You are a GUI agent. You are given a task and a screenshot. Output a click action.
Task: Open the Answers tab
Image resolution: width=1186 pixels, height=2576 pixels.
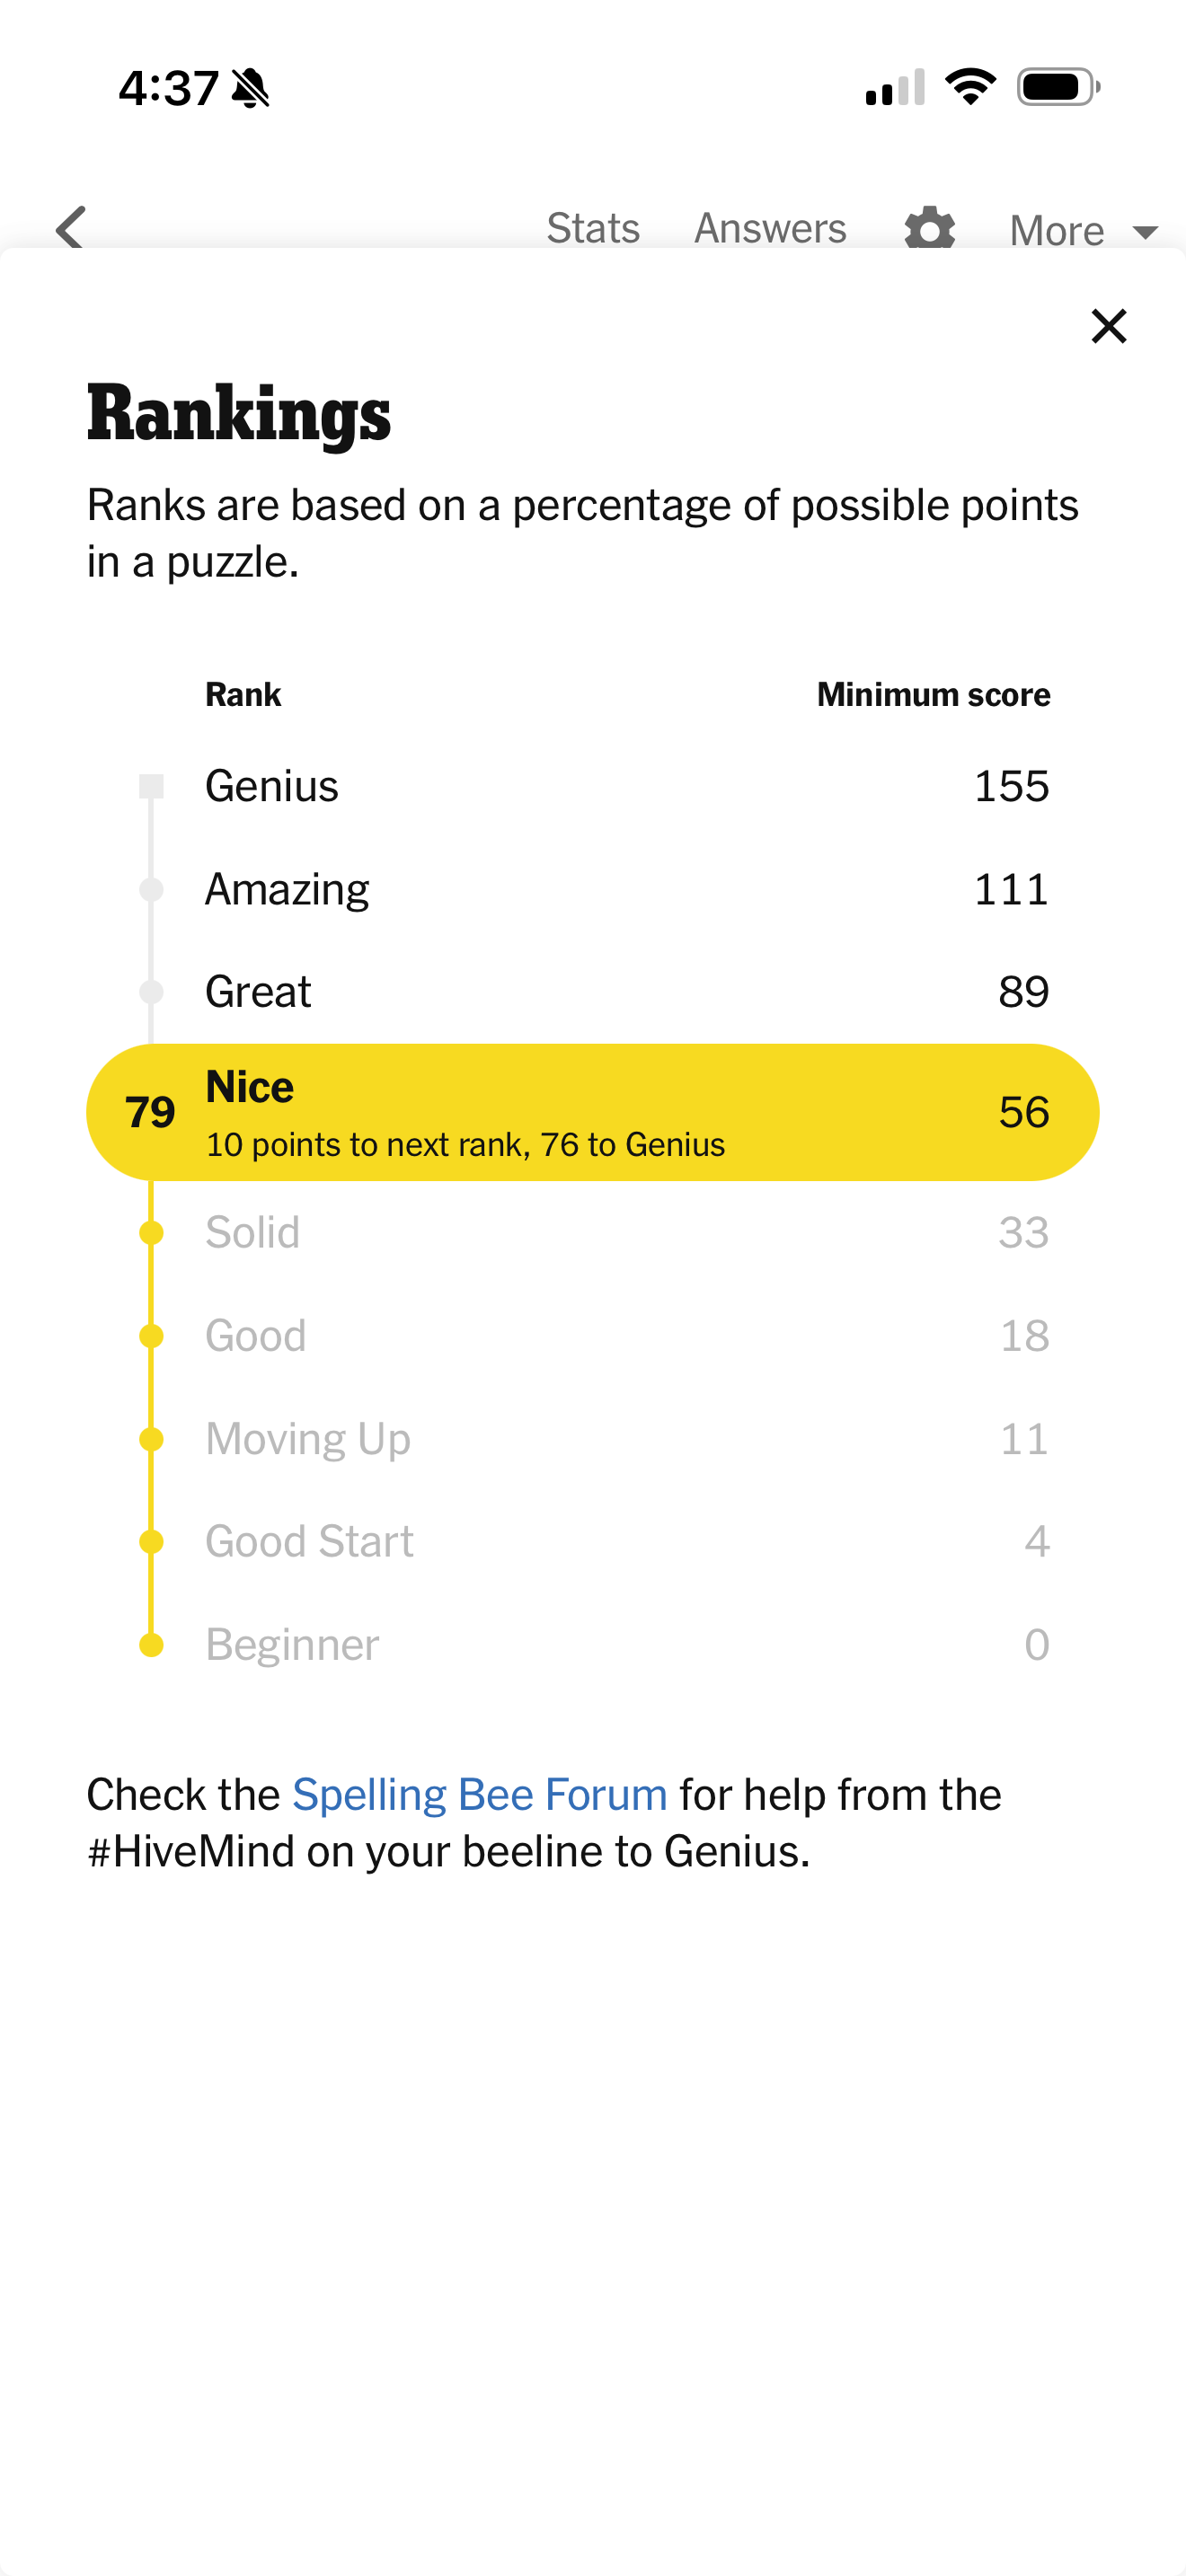(770, 229)
